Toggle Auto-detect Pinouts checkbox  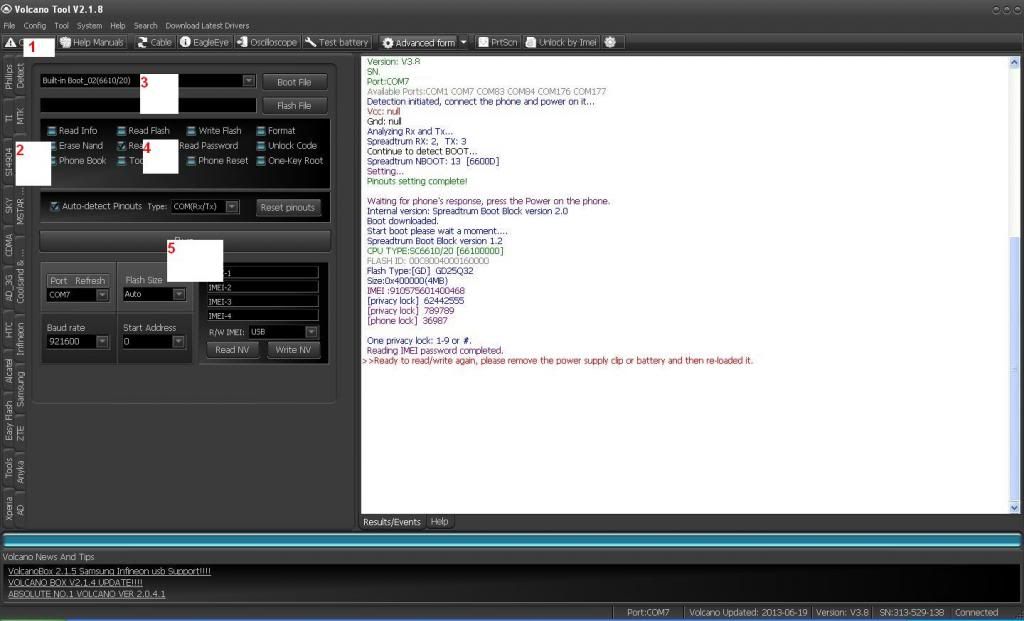point(55,207)
